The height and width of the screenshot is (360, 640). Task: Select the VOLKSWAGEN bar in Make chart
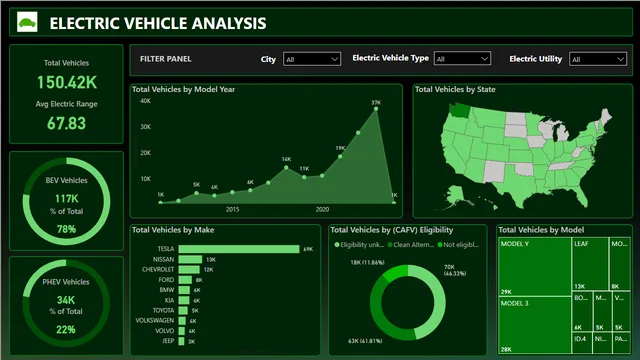click(182, 320)
